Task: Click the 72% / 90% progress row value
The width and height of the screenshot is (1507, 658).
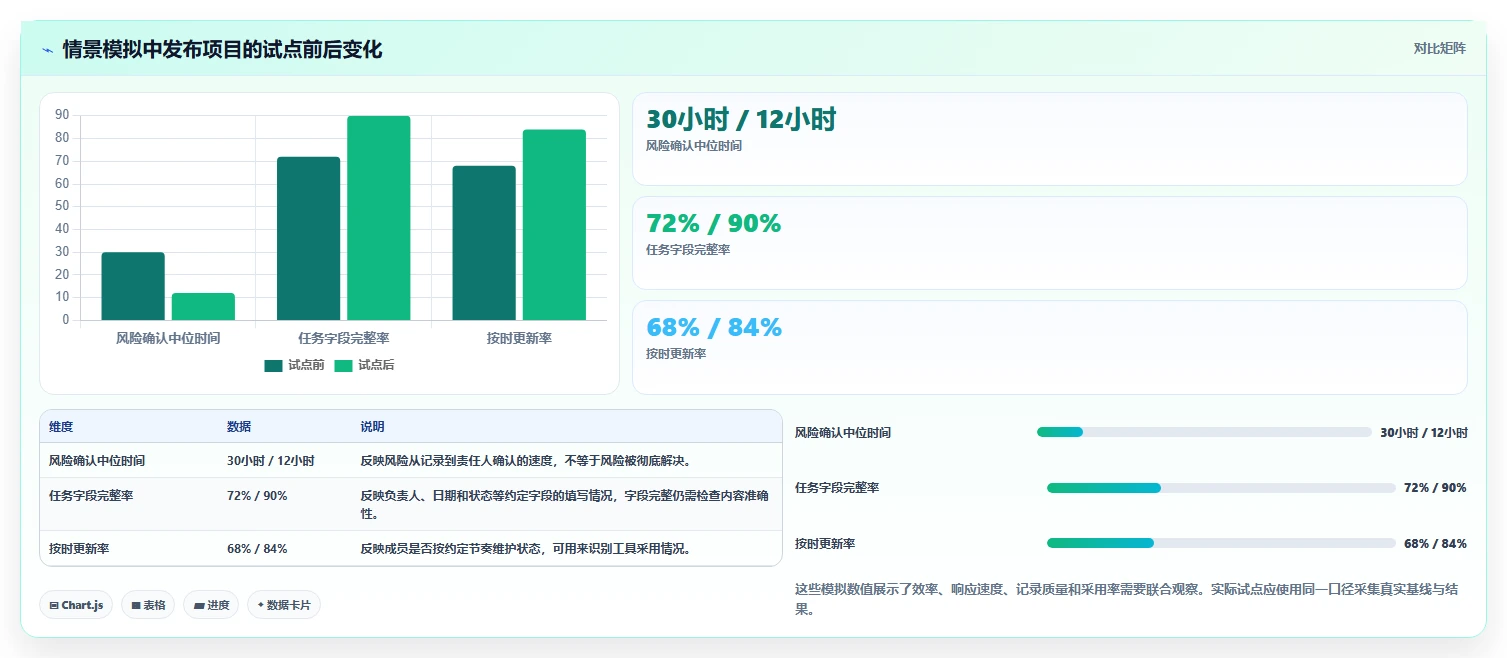Action: pyautogui.click(x=1435, y=488)
